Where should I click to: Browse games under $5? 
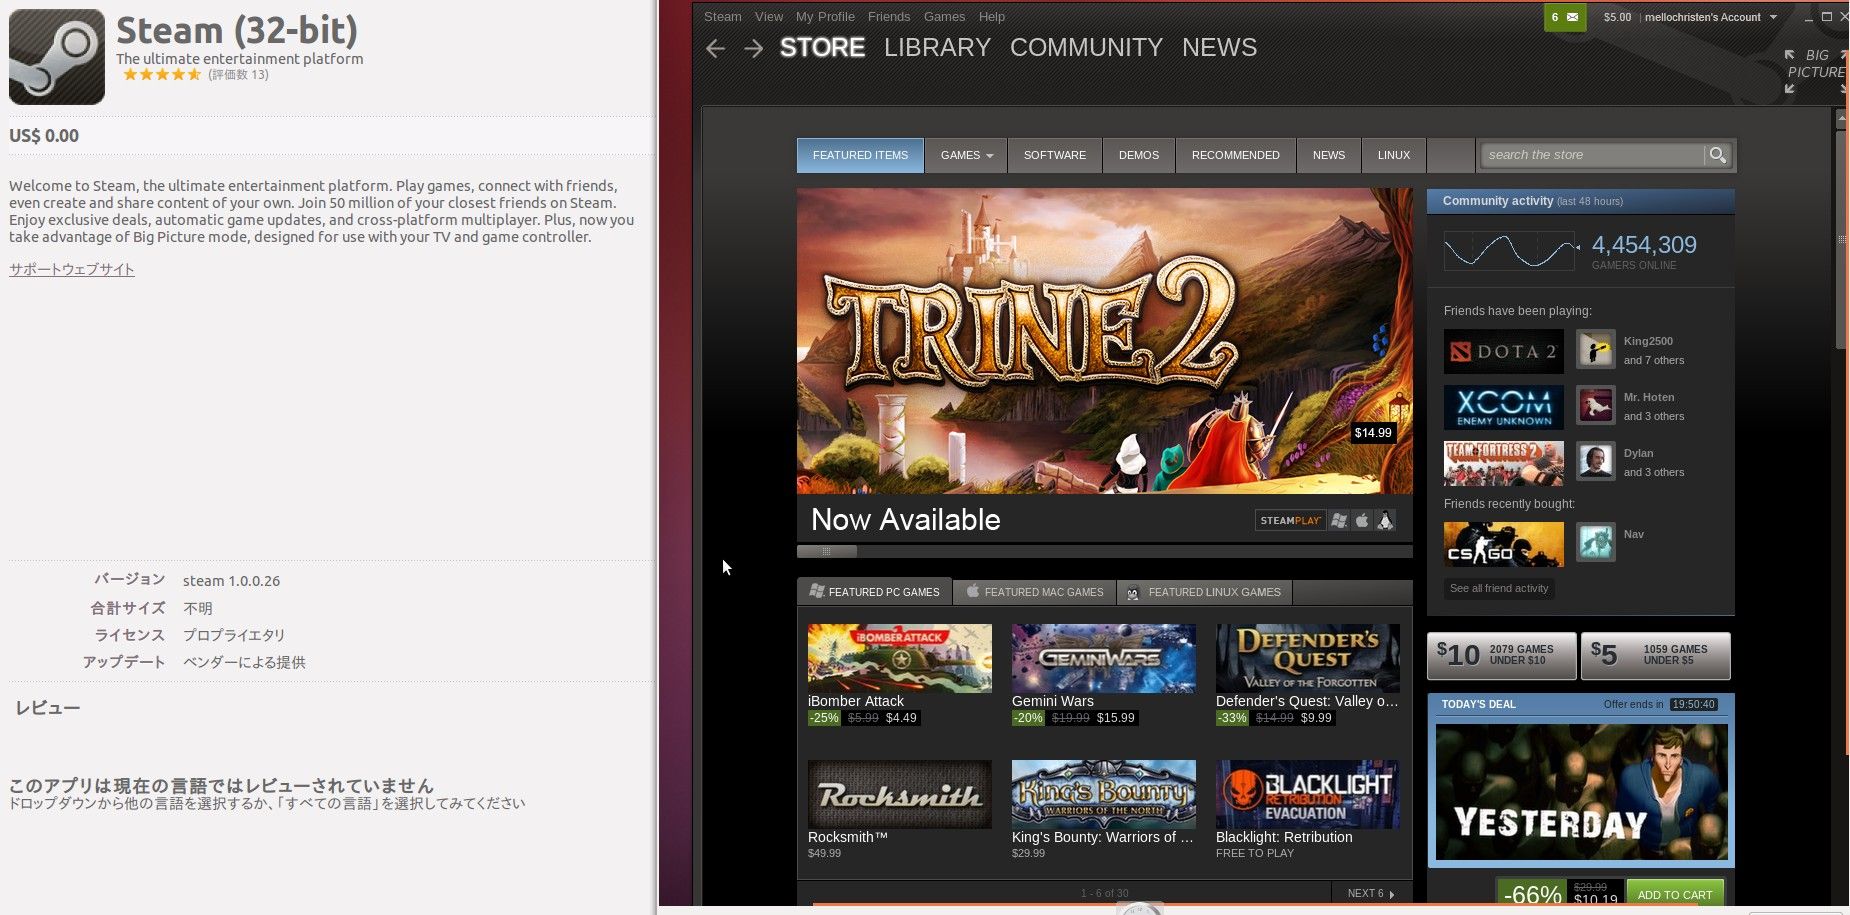(1656, 655)
